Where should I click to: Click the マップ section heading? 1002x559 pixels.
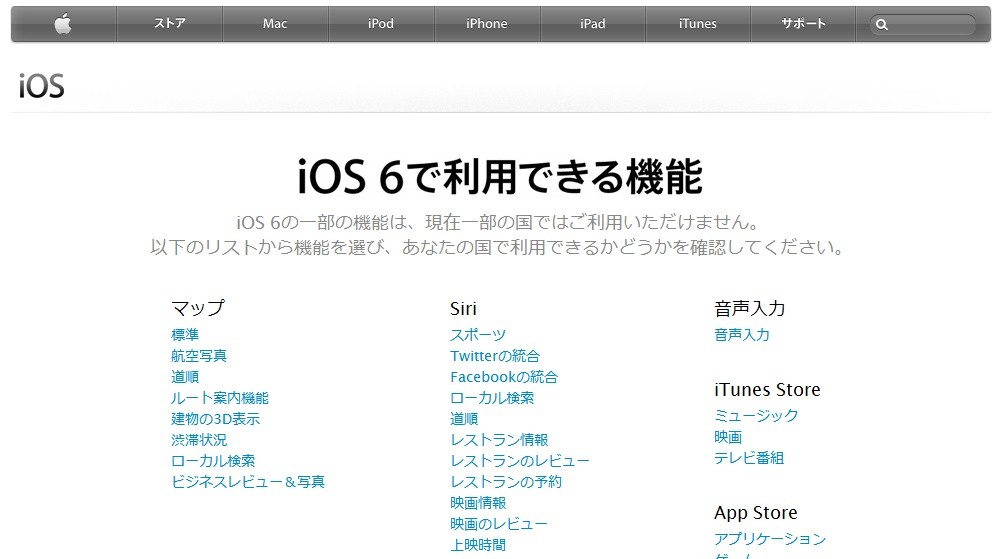coord(198,309)
